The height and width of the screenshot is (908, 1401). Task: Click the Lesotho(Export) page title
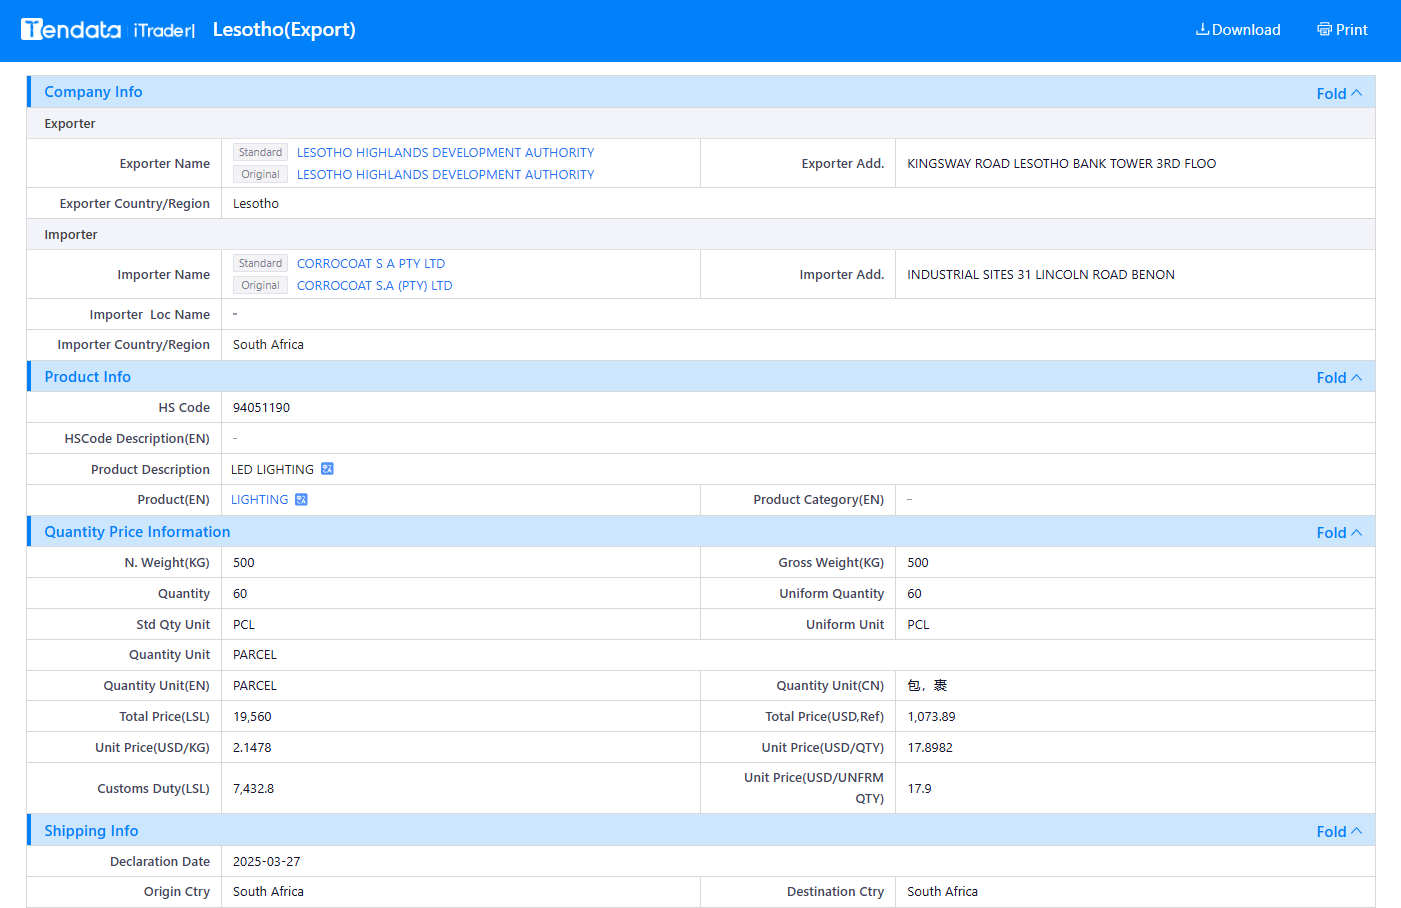tap(284, 30)
